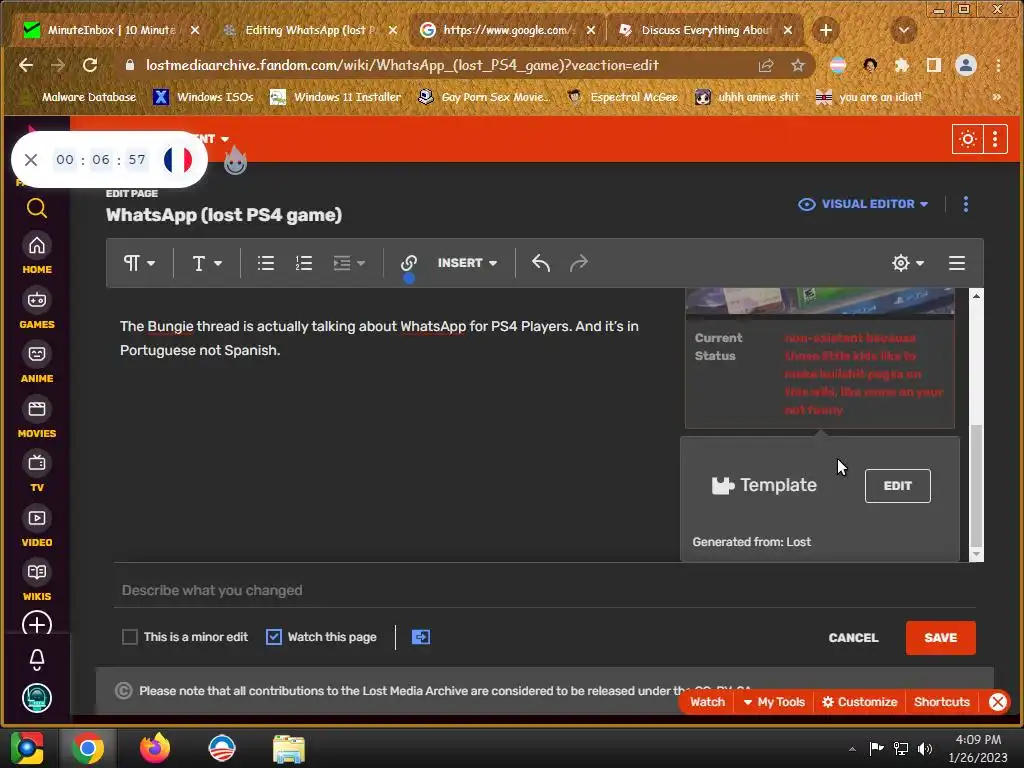This screenshot has width=1024, height=768.
Task: Open Malware Database bookmark
Action: (81, 97)
